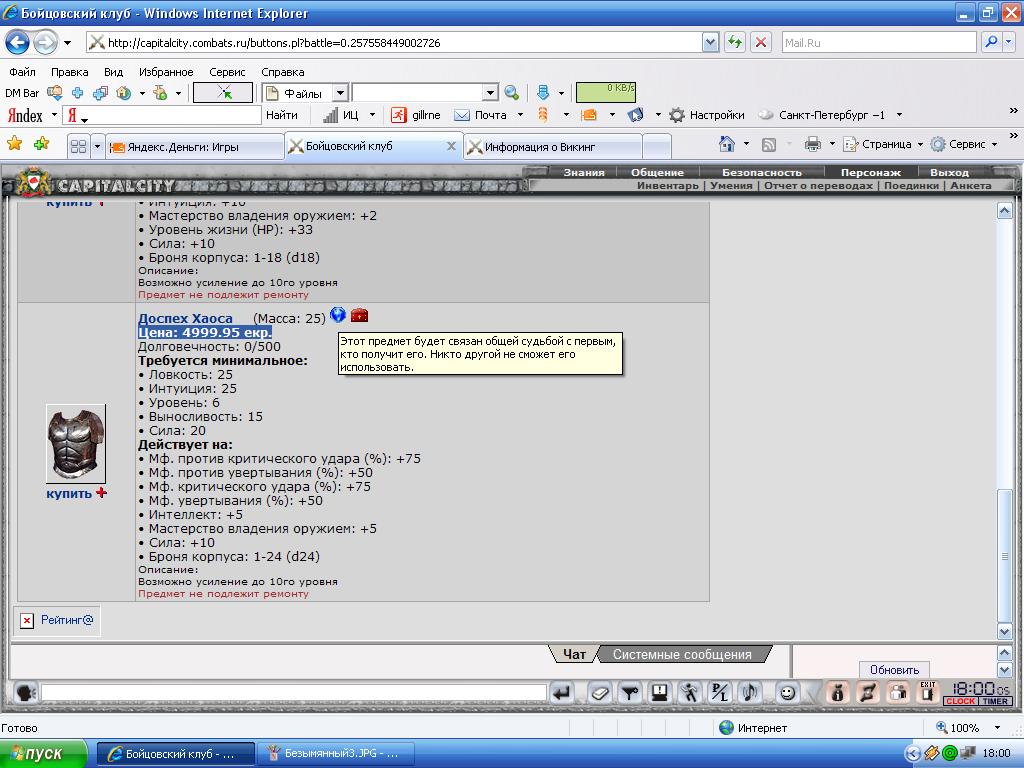
Task: Click the browser Back button
Action: [x=18, y=43]
